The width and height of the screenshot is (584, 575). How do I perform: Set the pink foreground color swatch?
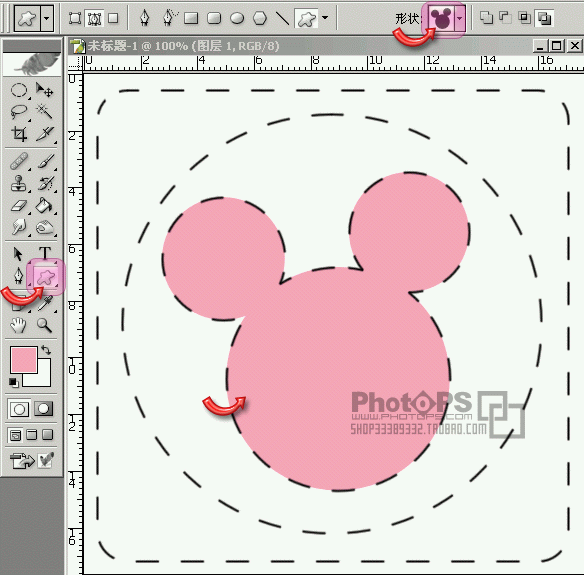click(x=24, y=359)
